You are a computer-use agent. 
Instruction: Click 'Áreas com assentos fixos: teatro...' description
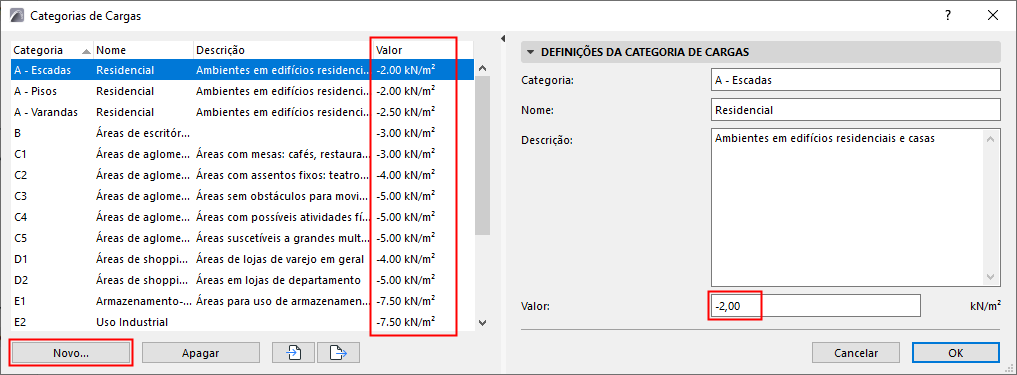(x=283, y=175)
